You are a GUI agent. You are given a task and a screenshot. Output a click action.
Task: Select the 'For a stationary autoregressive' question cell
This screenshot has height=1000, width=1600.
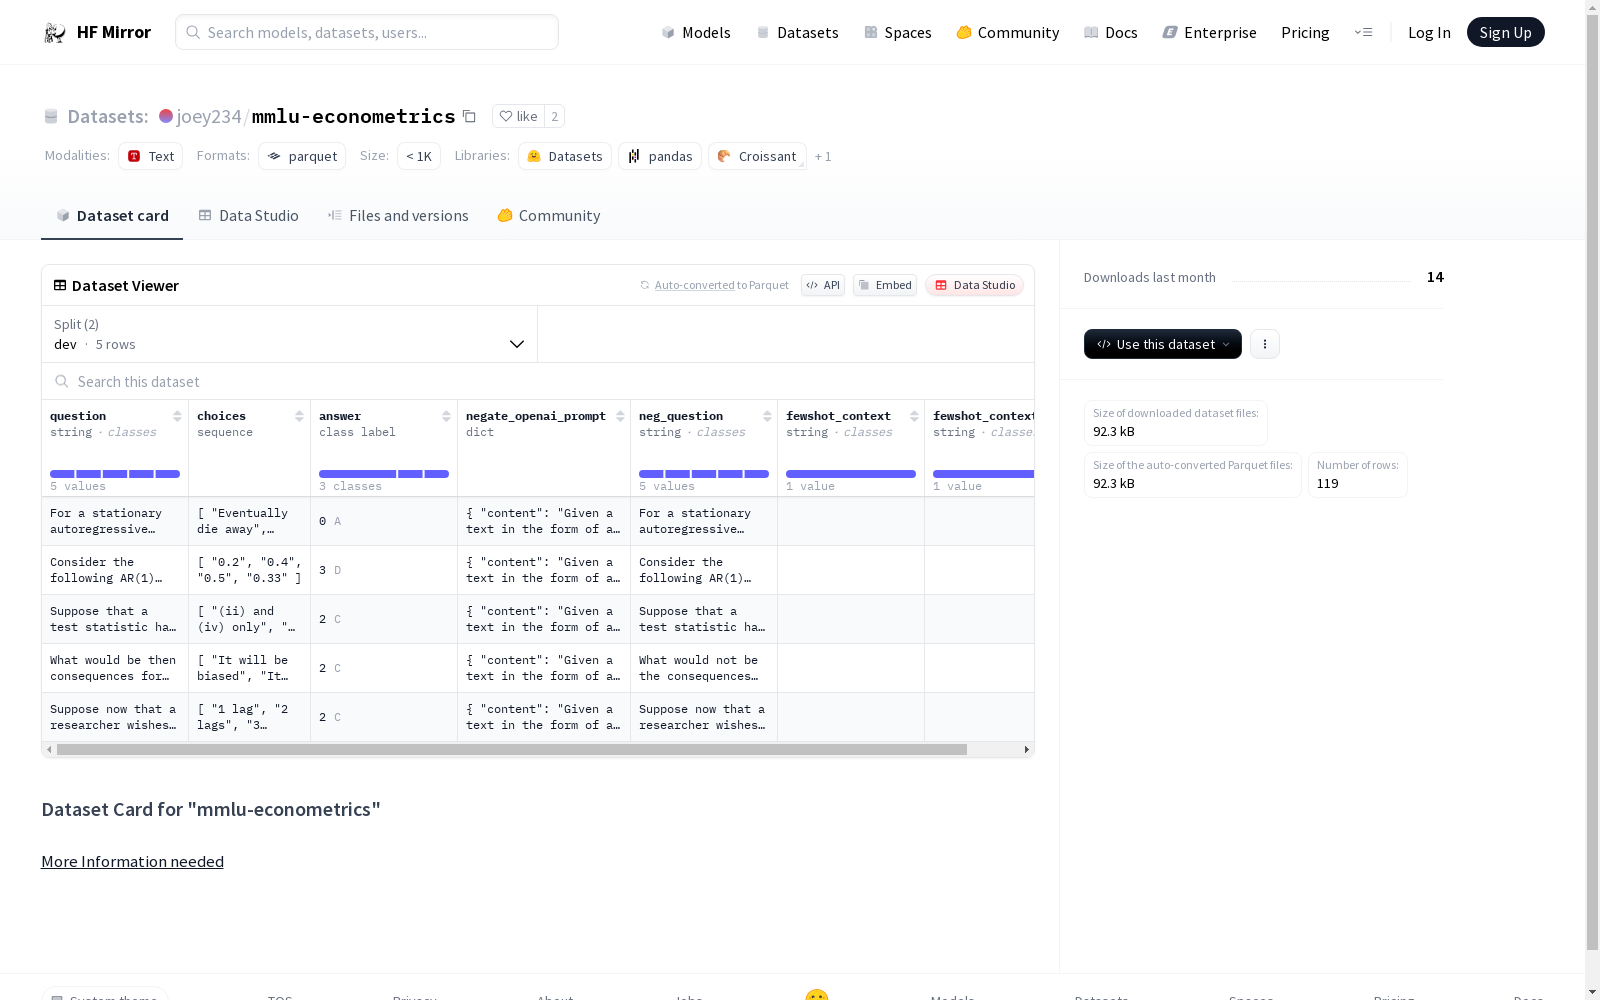tap(115, 521)
